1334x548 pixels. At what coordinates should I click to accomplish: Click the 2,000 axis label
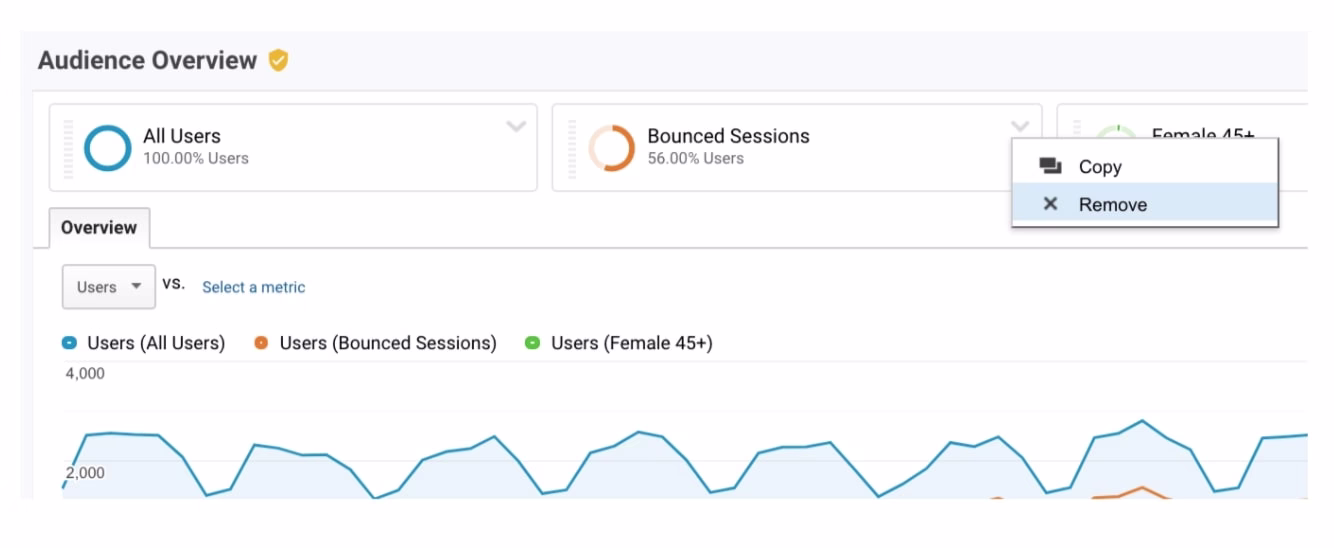coord(85,472)
